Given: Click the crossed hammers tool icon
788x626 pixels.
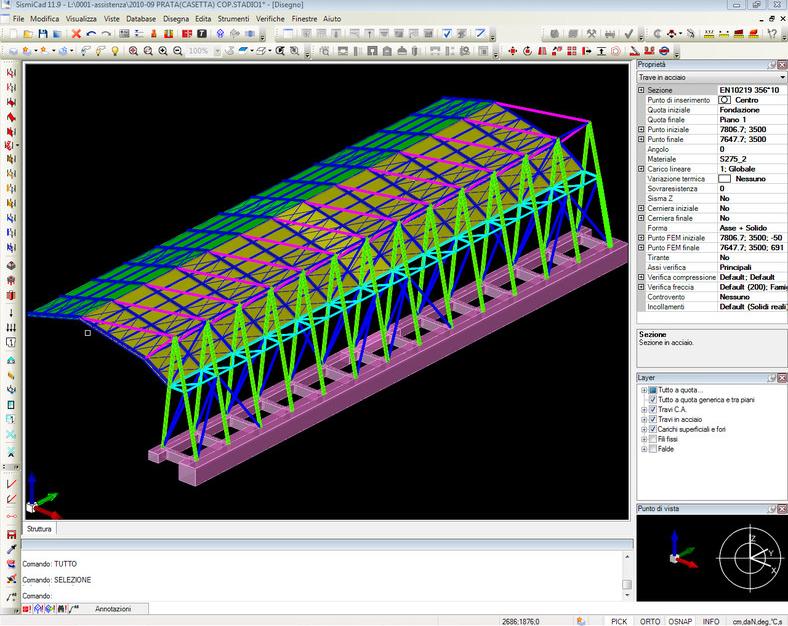Looking at the screenshot, I should (x=592, y=34).
